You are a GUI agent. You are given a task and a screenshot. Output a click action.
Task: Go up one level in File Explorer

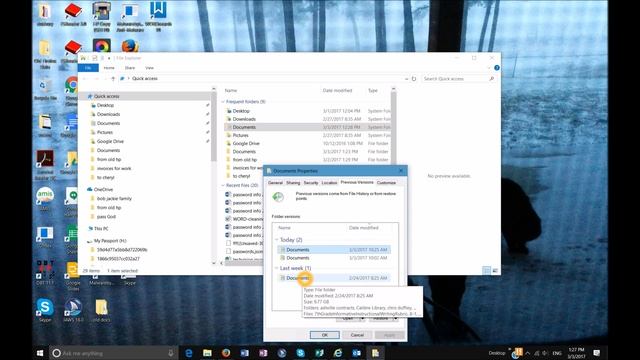tap(113, 78)
